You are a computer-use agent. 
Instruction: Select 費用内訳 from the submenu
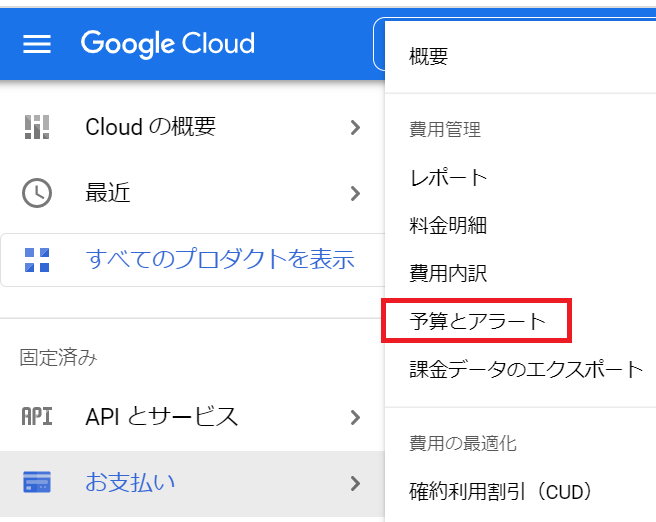coord(448,274)
